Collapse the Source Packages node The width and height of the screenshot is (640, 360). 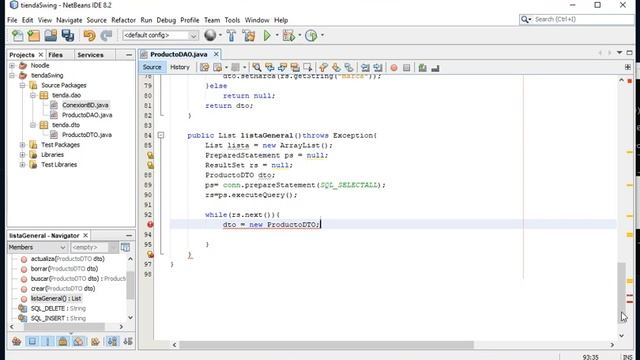22,85
